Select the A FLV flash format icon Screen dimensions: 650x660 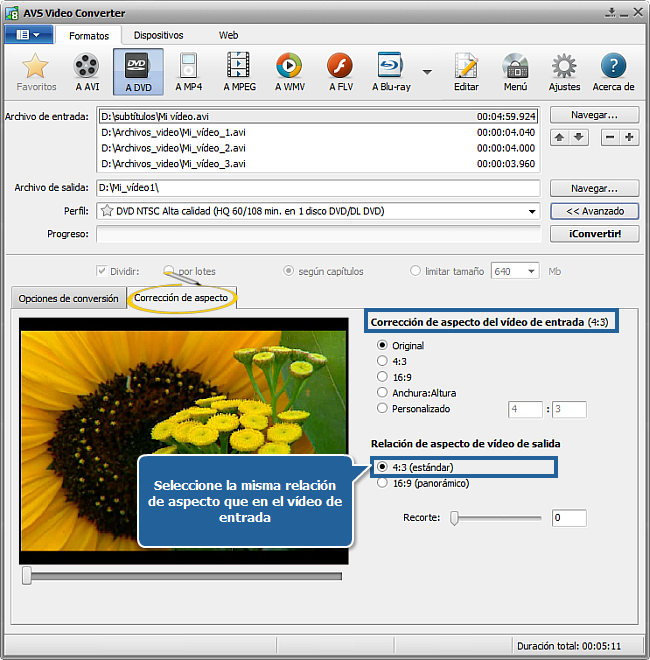click(x=340, y=68)
